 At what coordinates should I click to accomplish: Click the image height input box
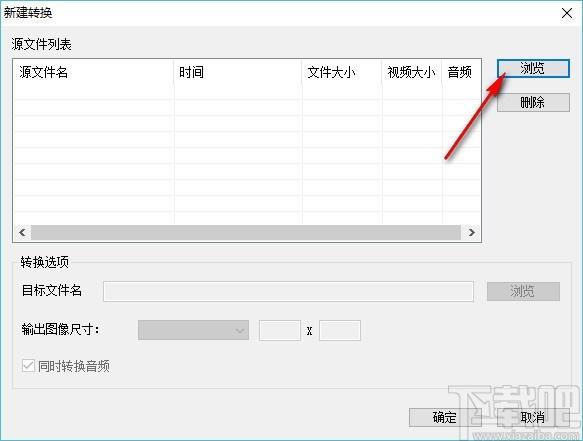340,330
